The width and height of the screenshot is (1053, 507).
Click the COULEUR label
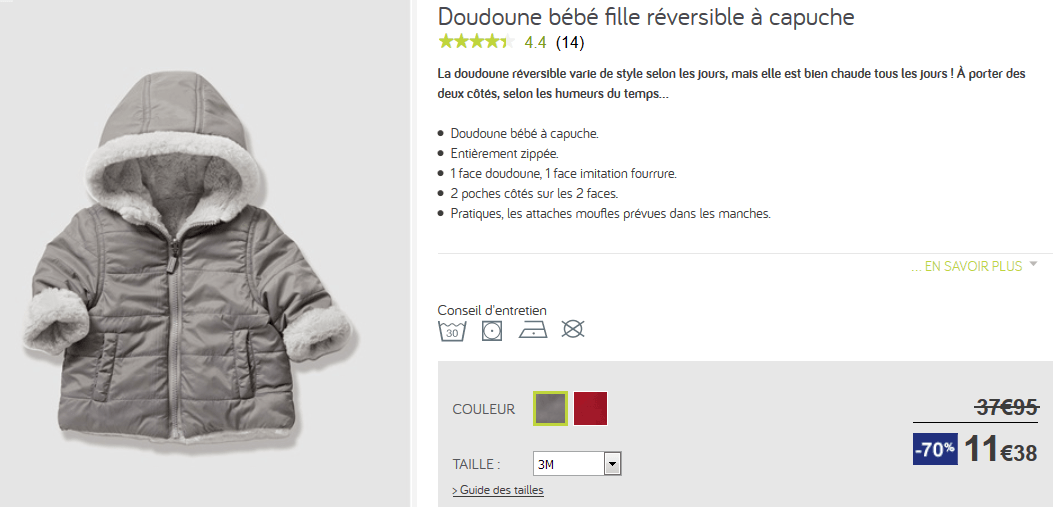point(483,409)
